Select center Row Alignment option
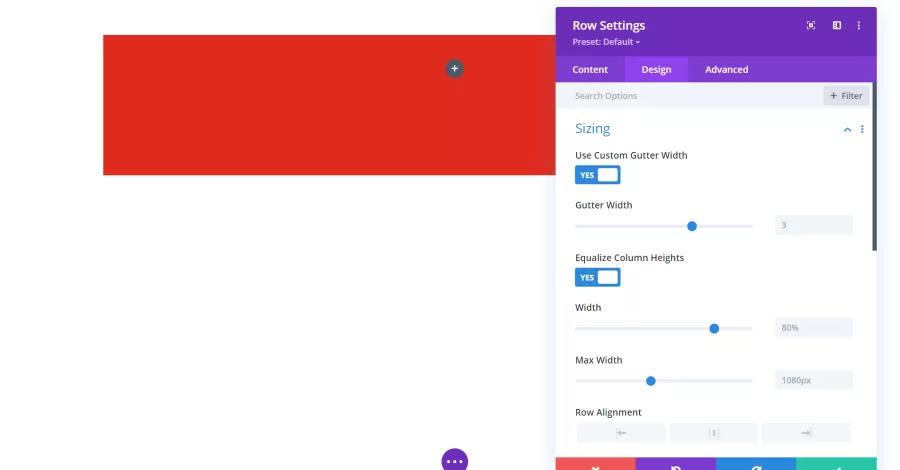 pos(713,433)
